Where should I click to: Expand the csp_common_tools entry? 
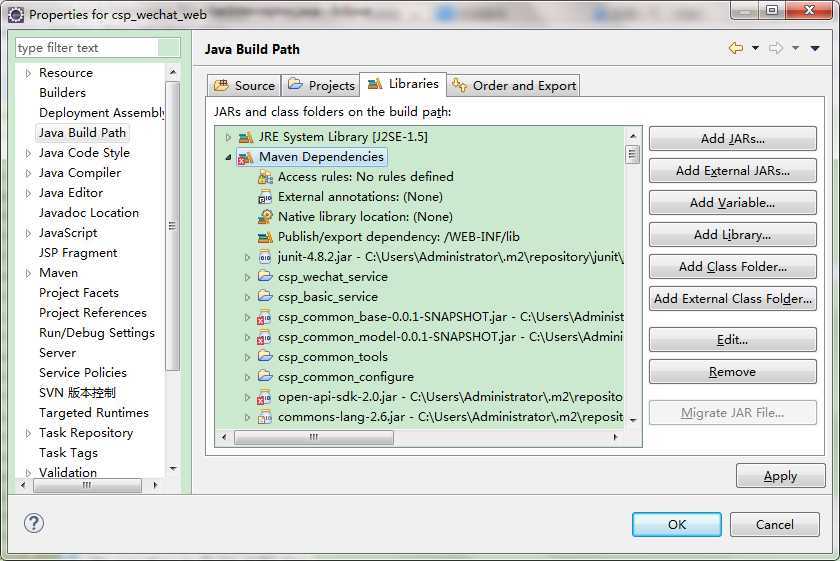pos(248,357)
